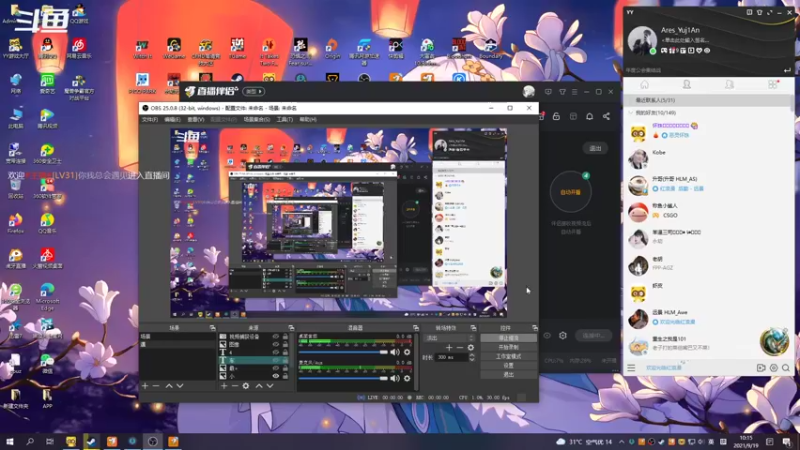Open the OBS 文件(F) menu

[149, 119]
